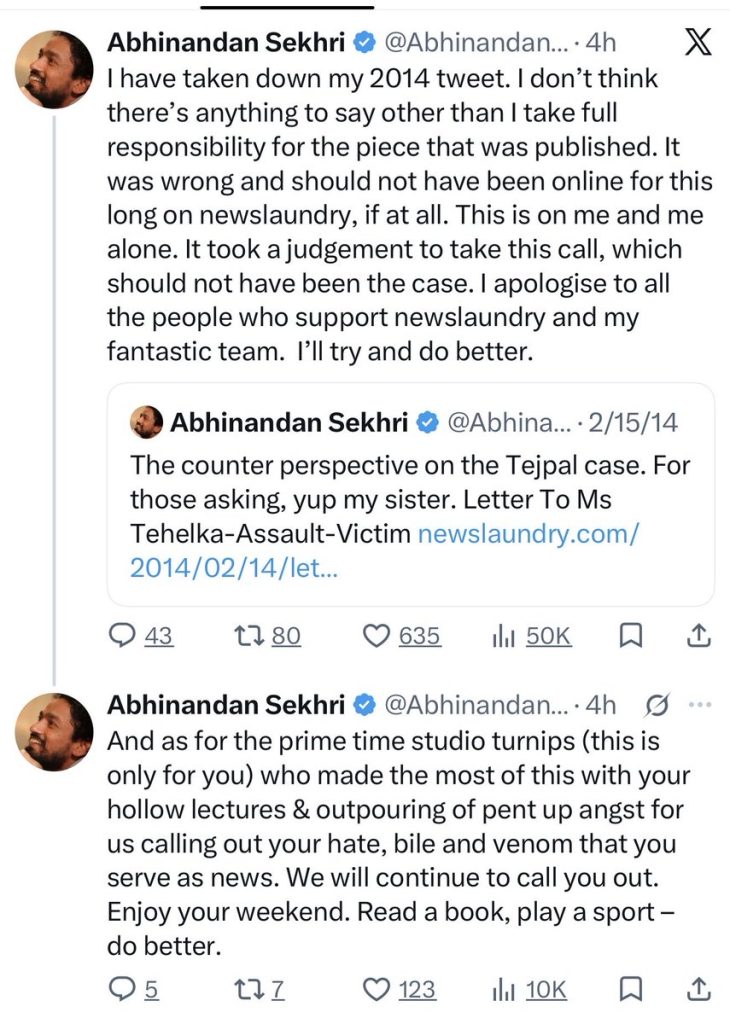This screenshot has width=730, height=1024.
Task: Open the newslaundry.com link in quoted tweet
Action: point(385,551)
